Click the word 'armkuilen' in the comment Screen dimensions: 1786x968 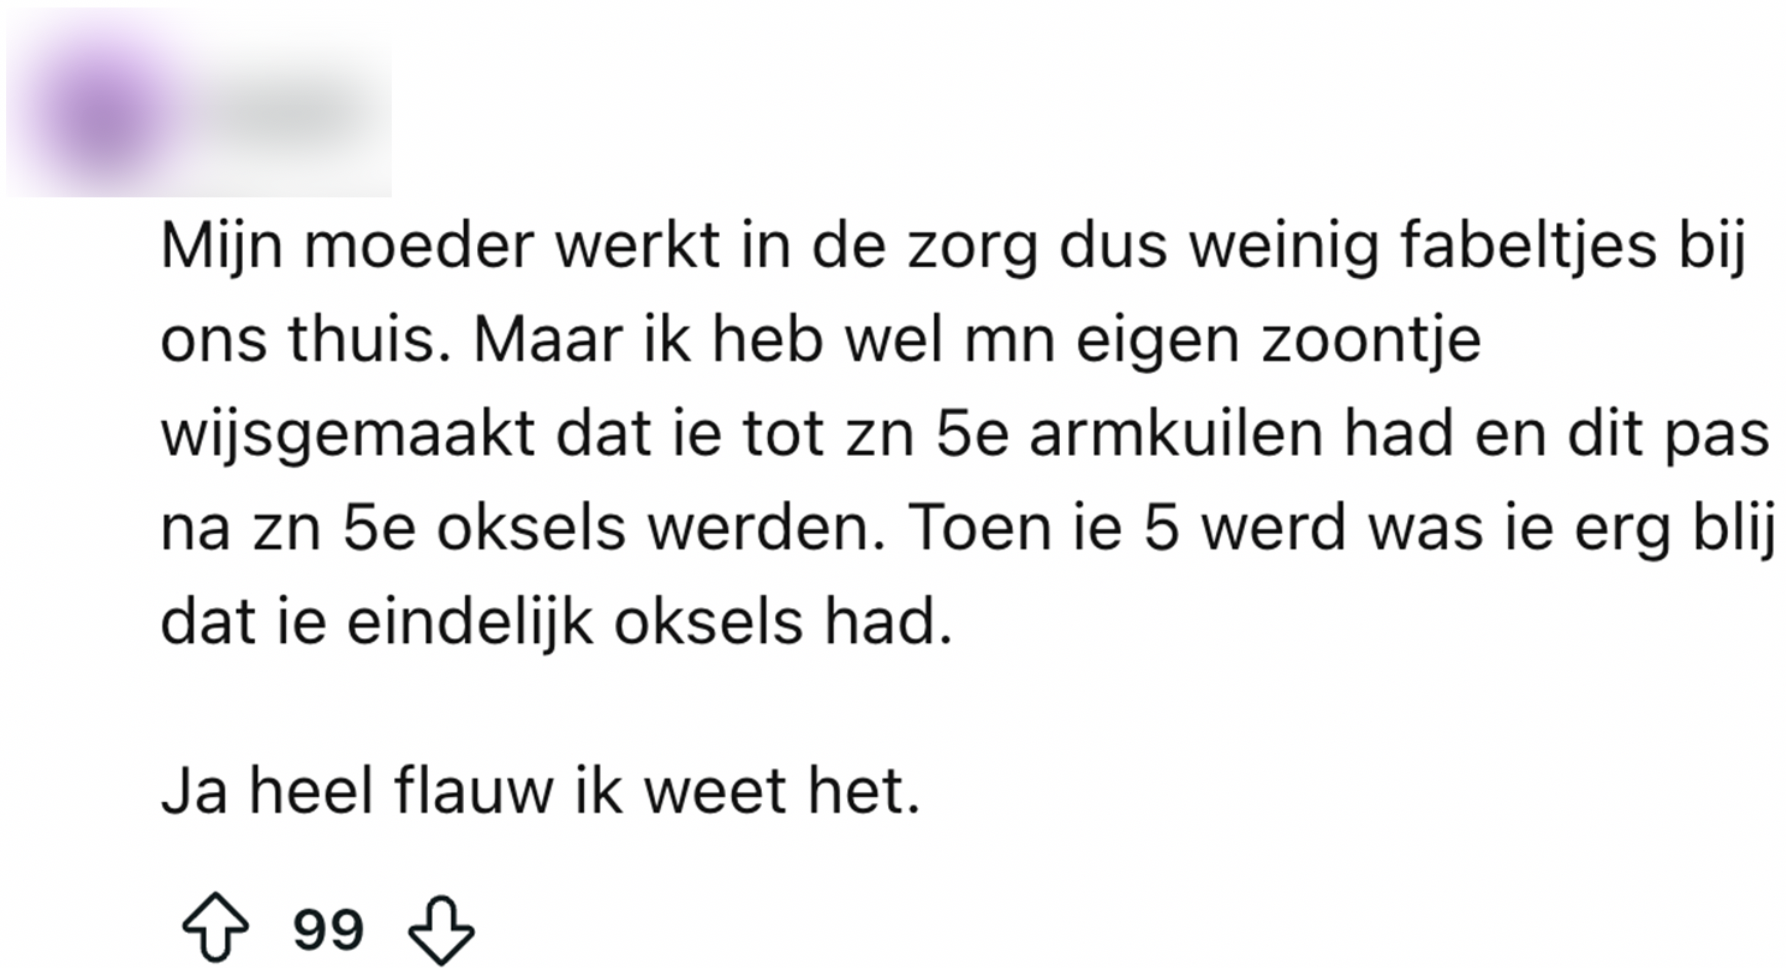click(1176, 434)
